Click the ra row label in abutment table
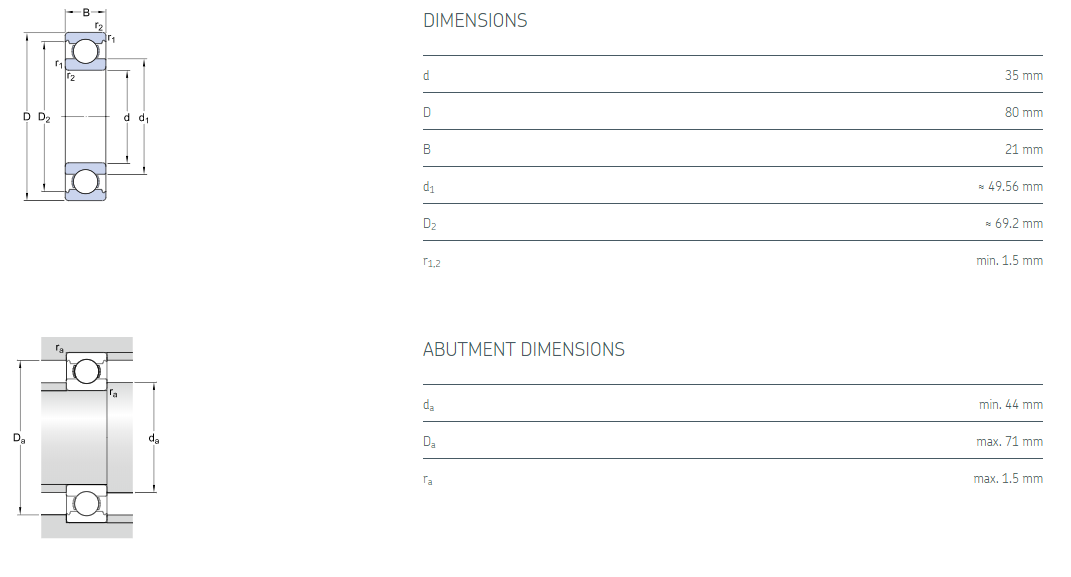 [428, 480]
